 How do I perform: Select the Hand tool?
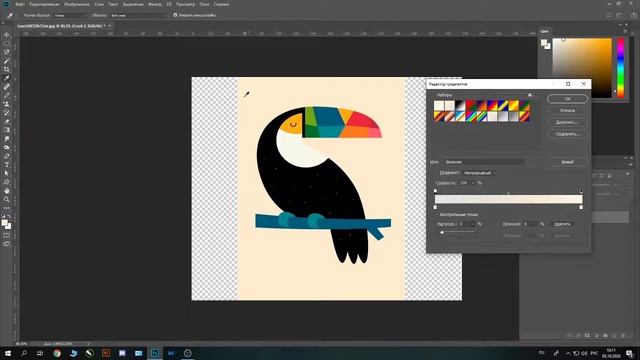click(x=7, y=191)
